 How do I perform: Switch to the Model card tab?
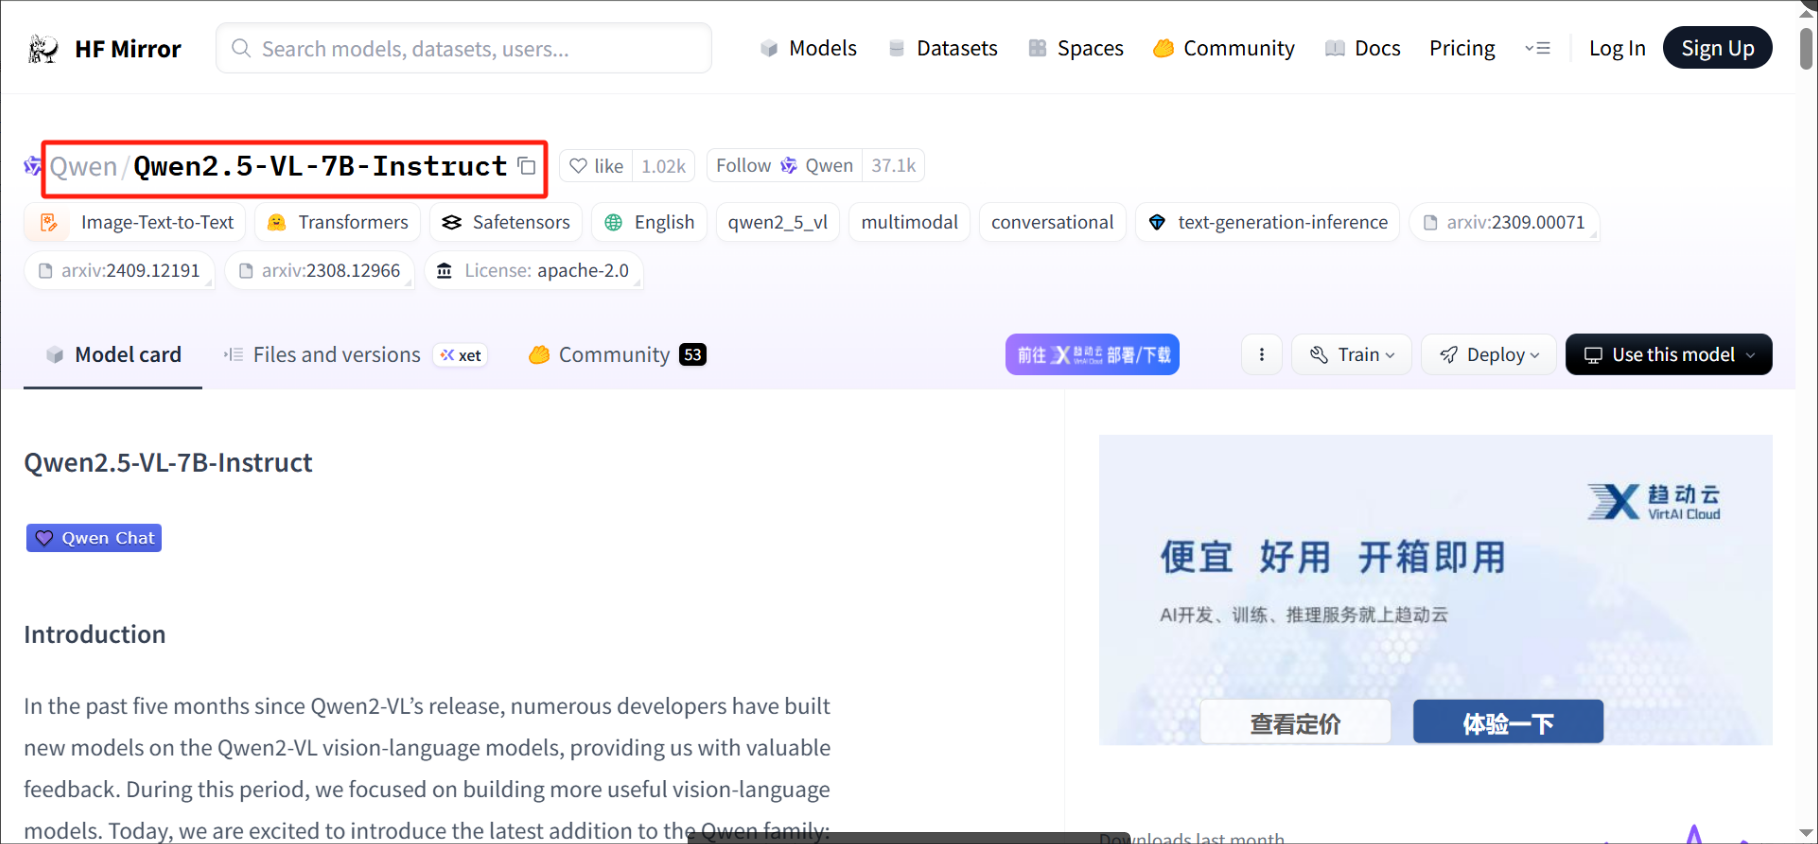pyautogui.click(x=113, y=355)
